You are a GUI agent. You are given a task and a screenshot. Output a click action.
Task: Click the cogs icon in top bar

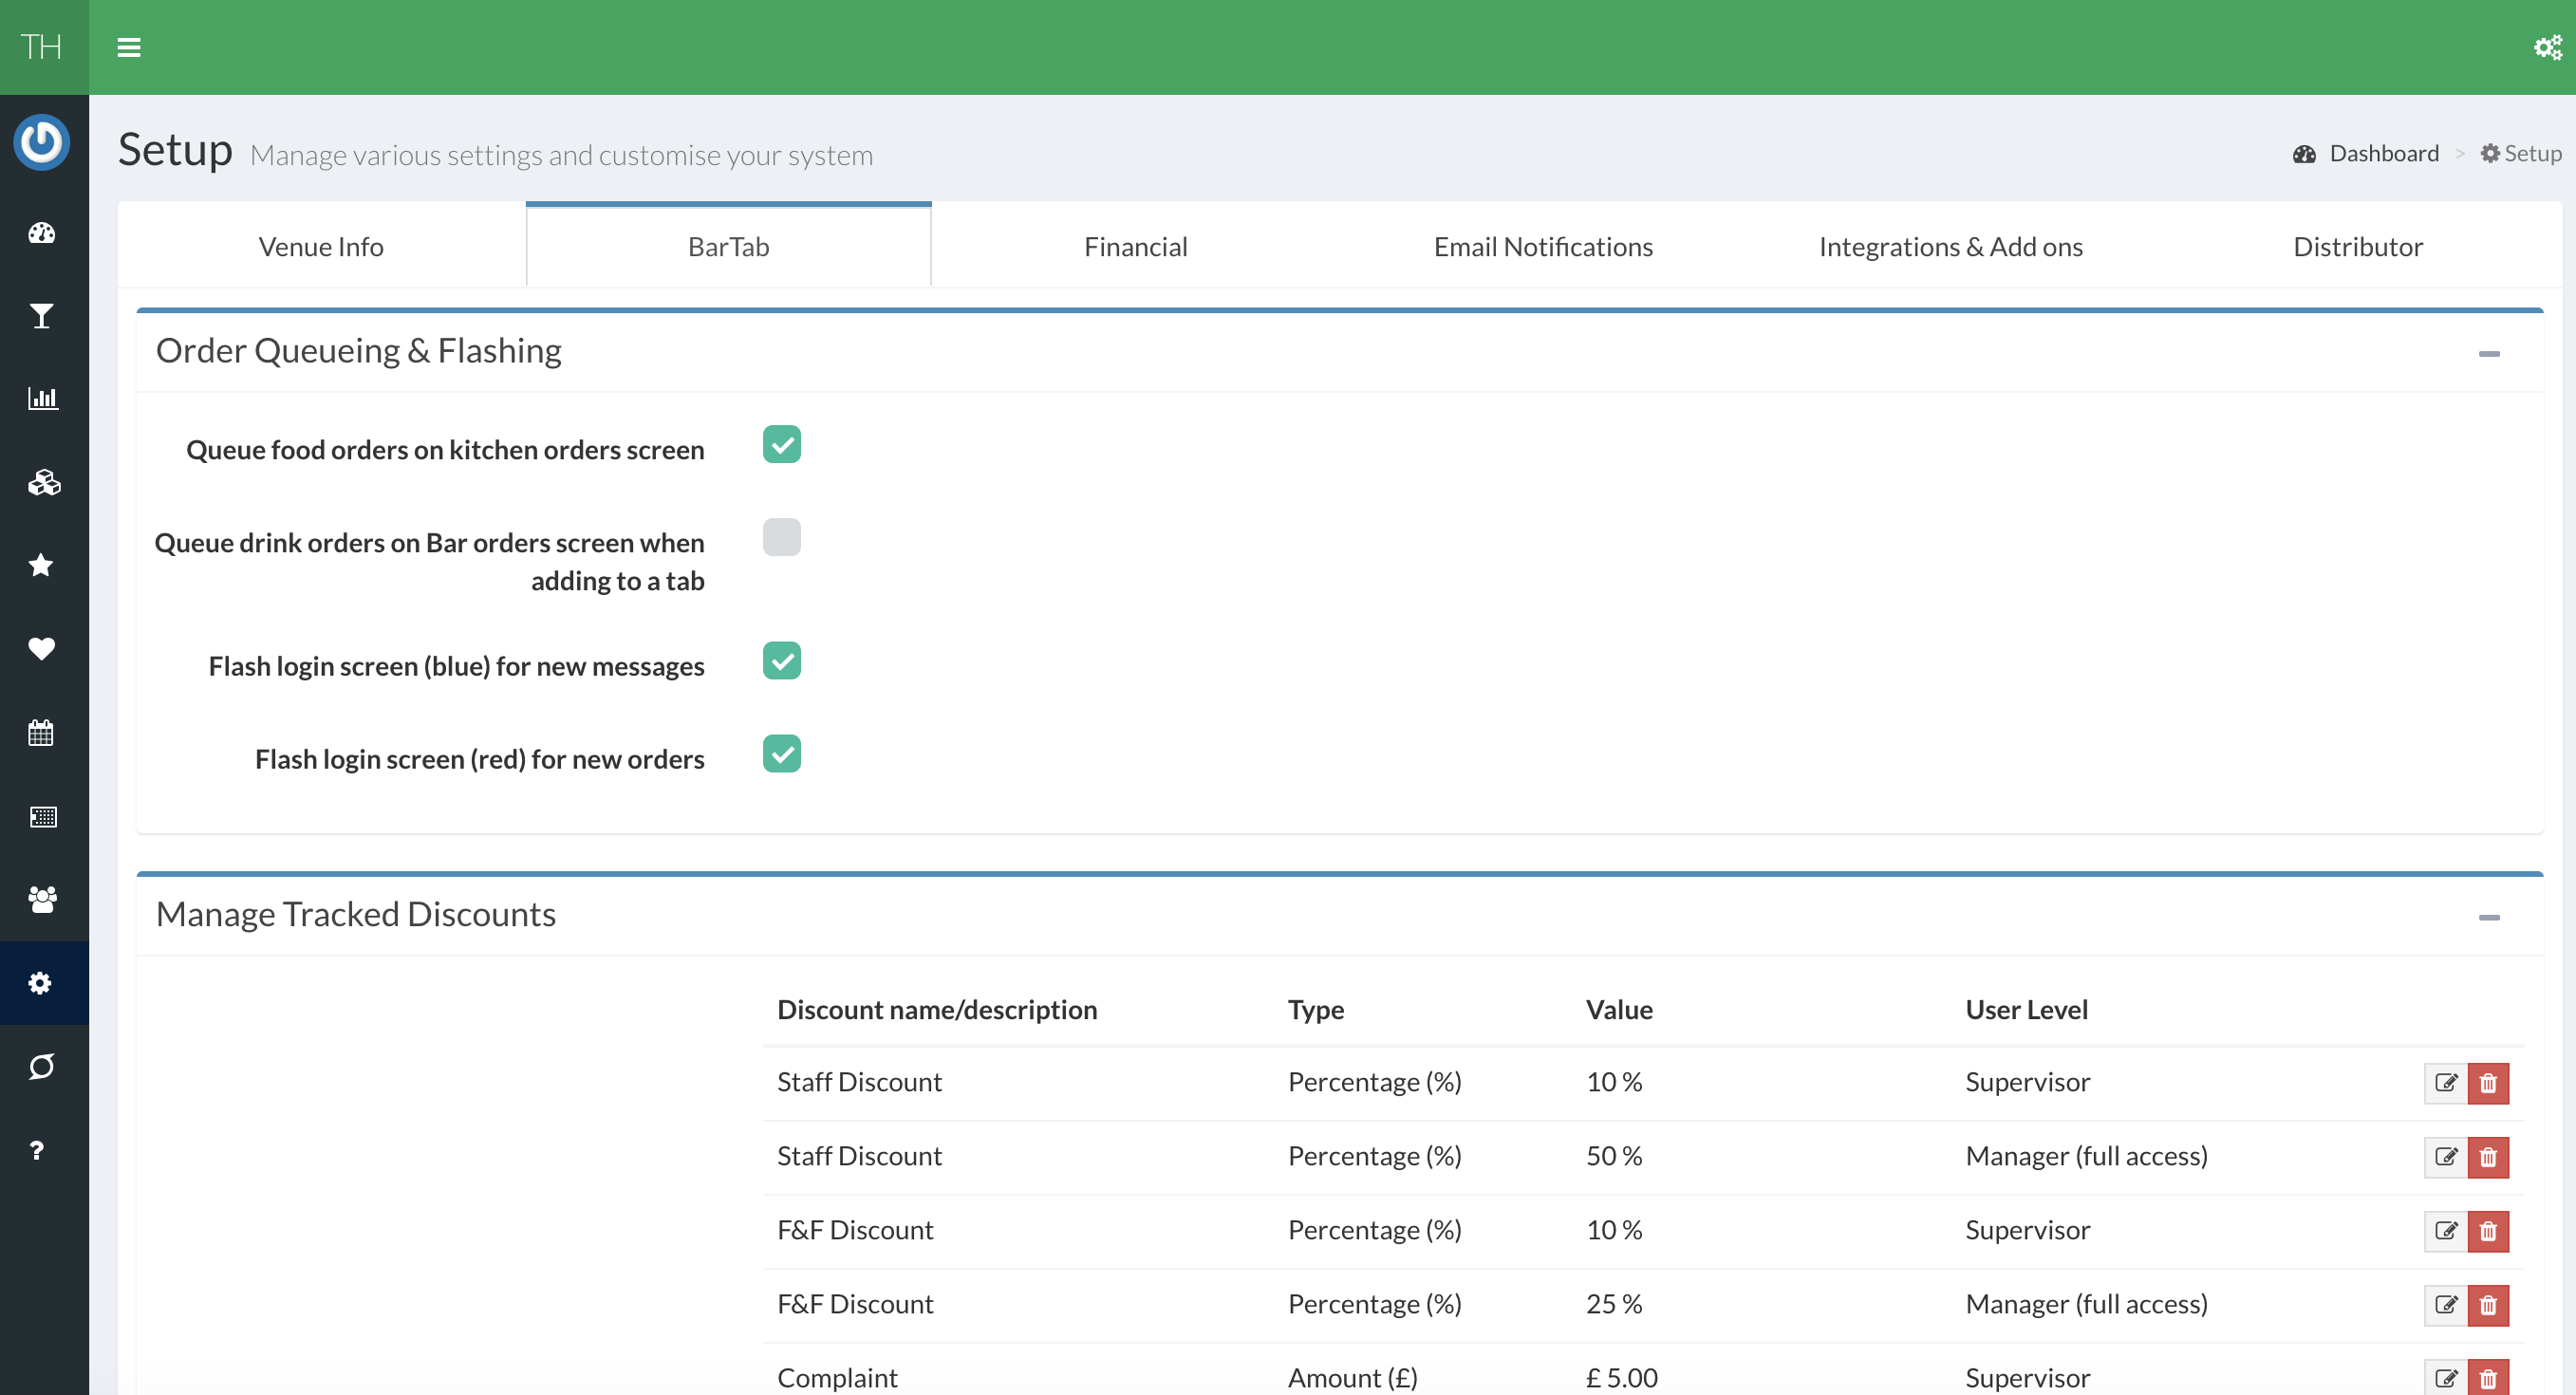tap(2546, 47)
